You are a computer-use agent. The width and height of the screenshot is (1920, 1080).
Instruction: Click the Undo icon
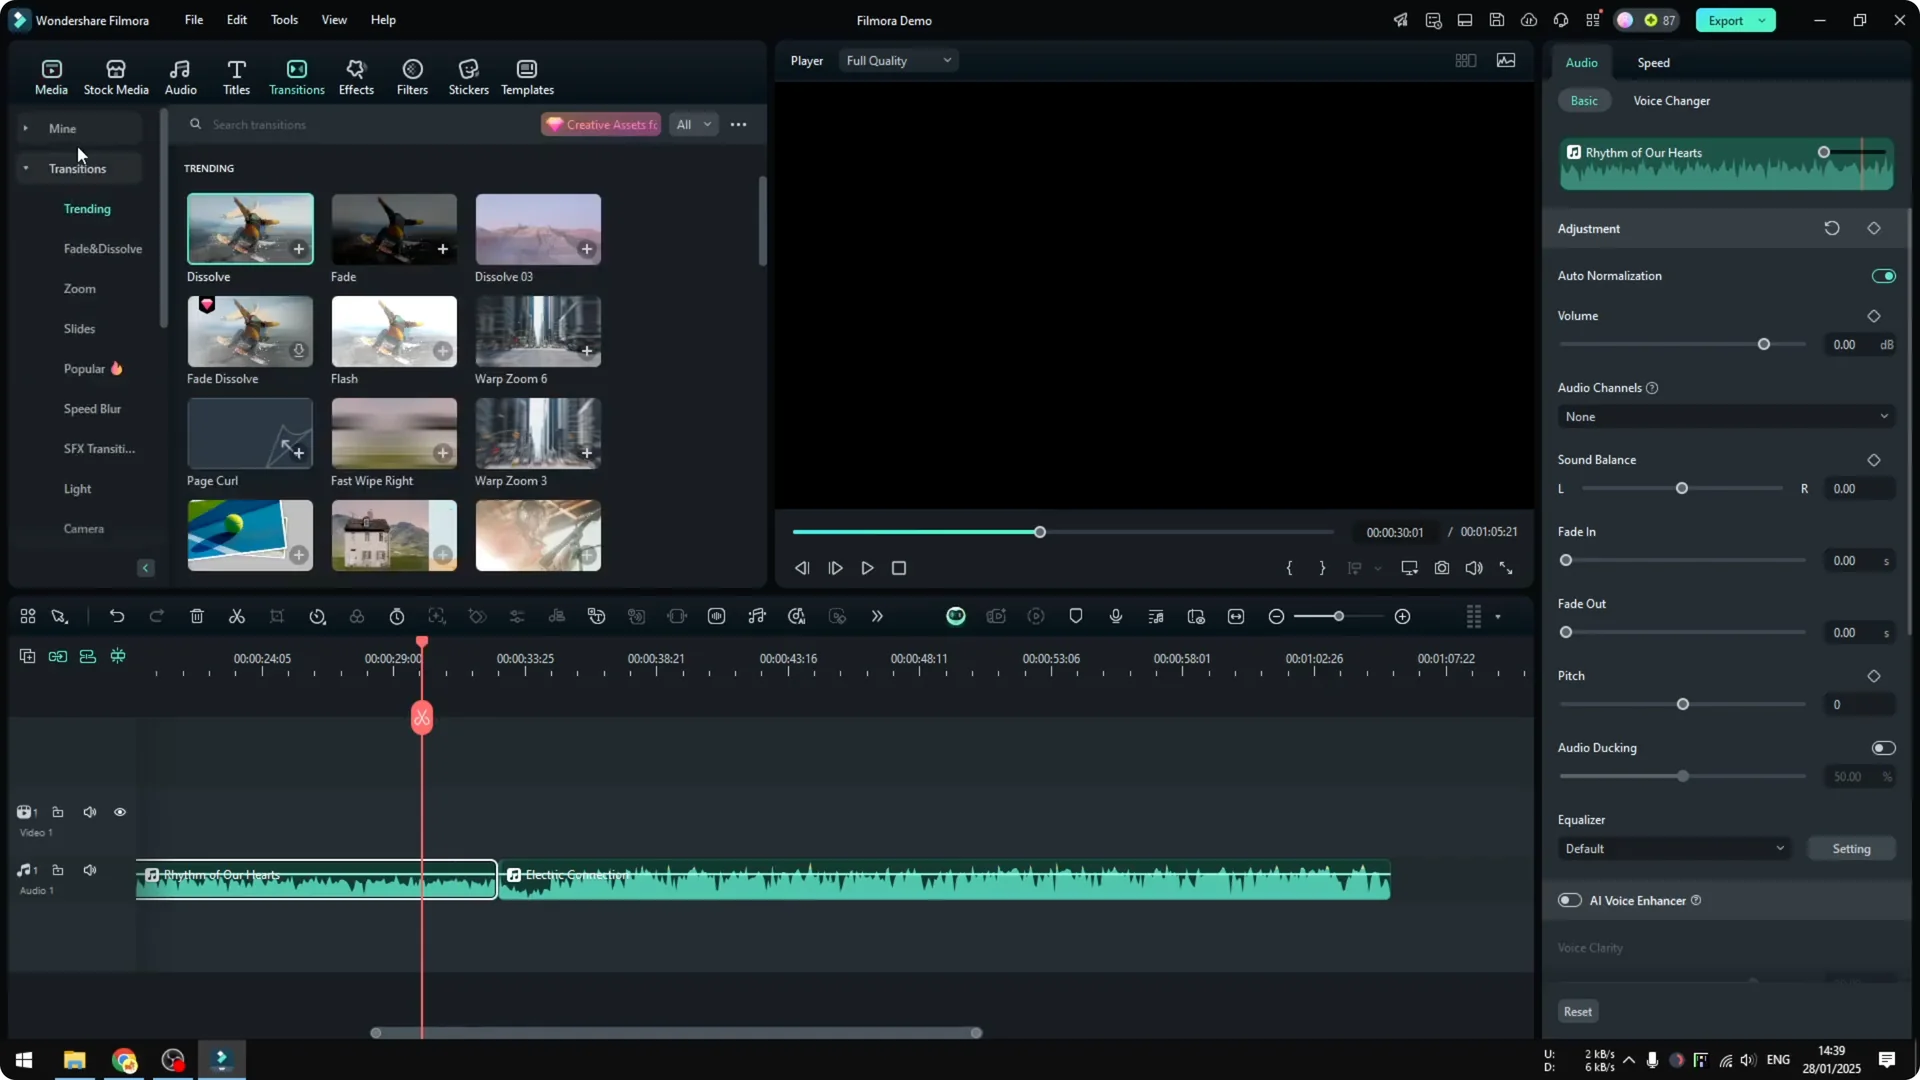point(117,616)
